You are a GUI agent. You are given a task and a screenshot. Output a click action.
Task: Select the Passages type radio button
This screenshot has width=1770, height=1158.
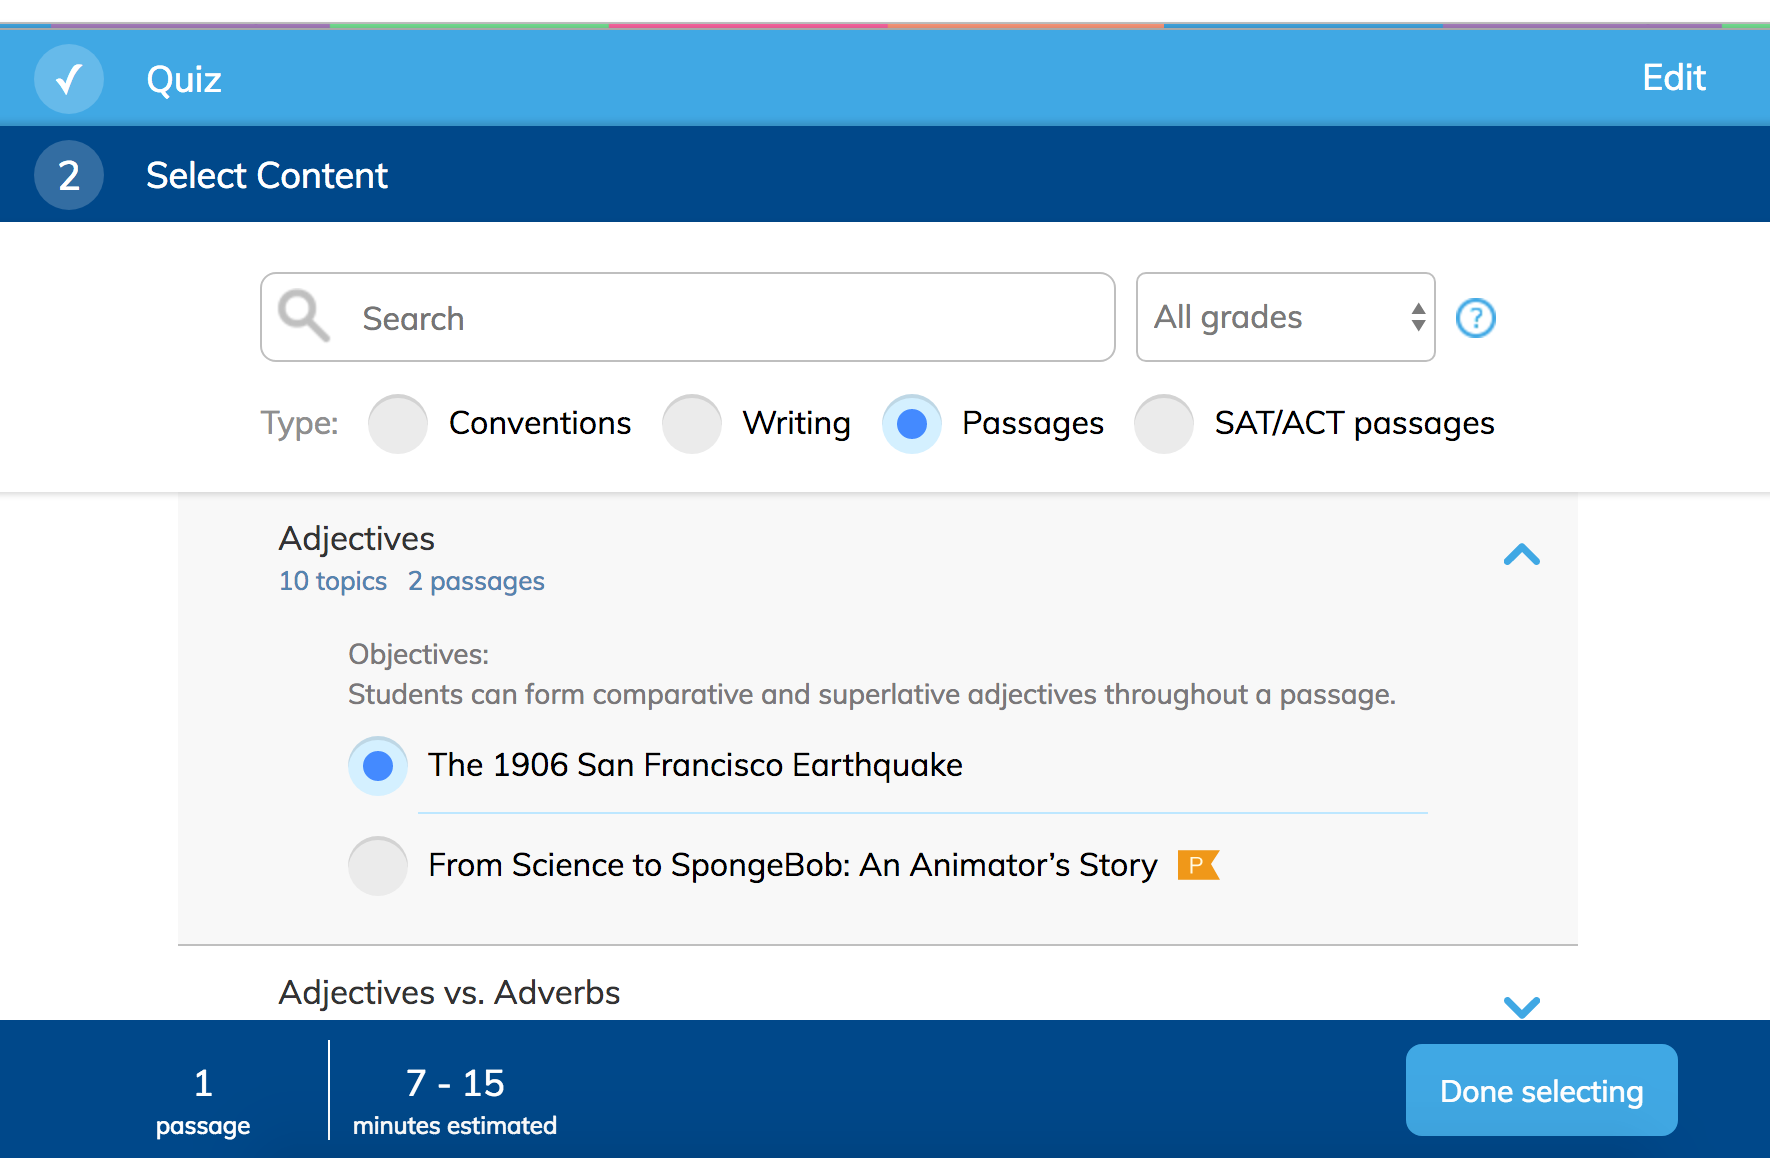pyautogui.click(x=912, y=423)
